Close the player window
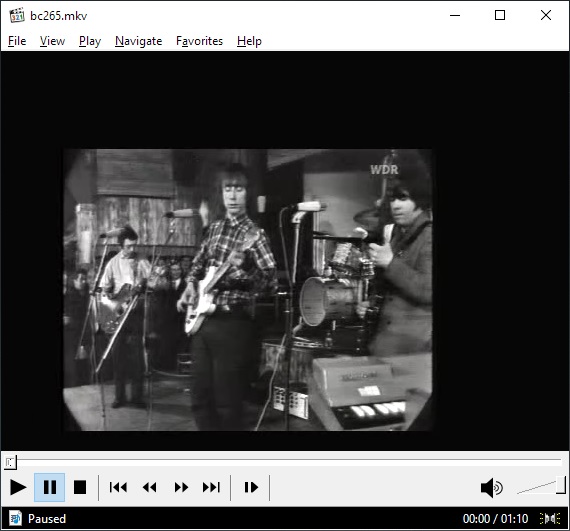This screenshot has height=531, width=570. [546, 15]
